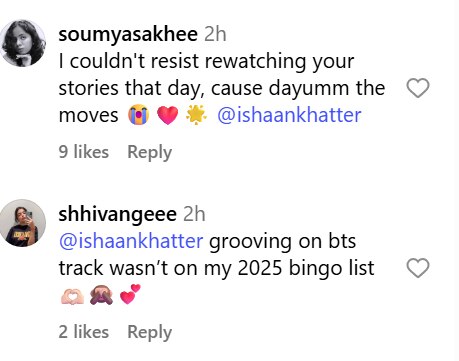
Task: View the 9 likes on first comment
Action: point(84,152)
